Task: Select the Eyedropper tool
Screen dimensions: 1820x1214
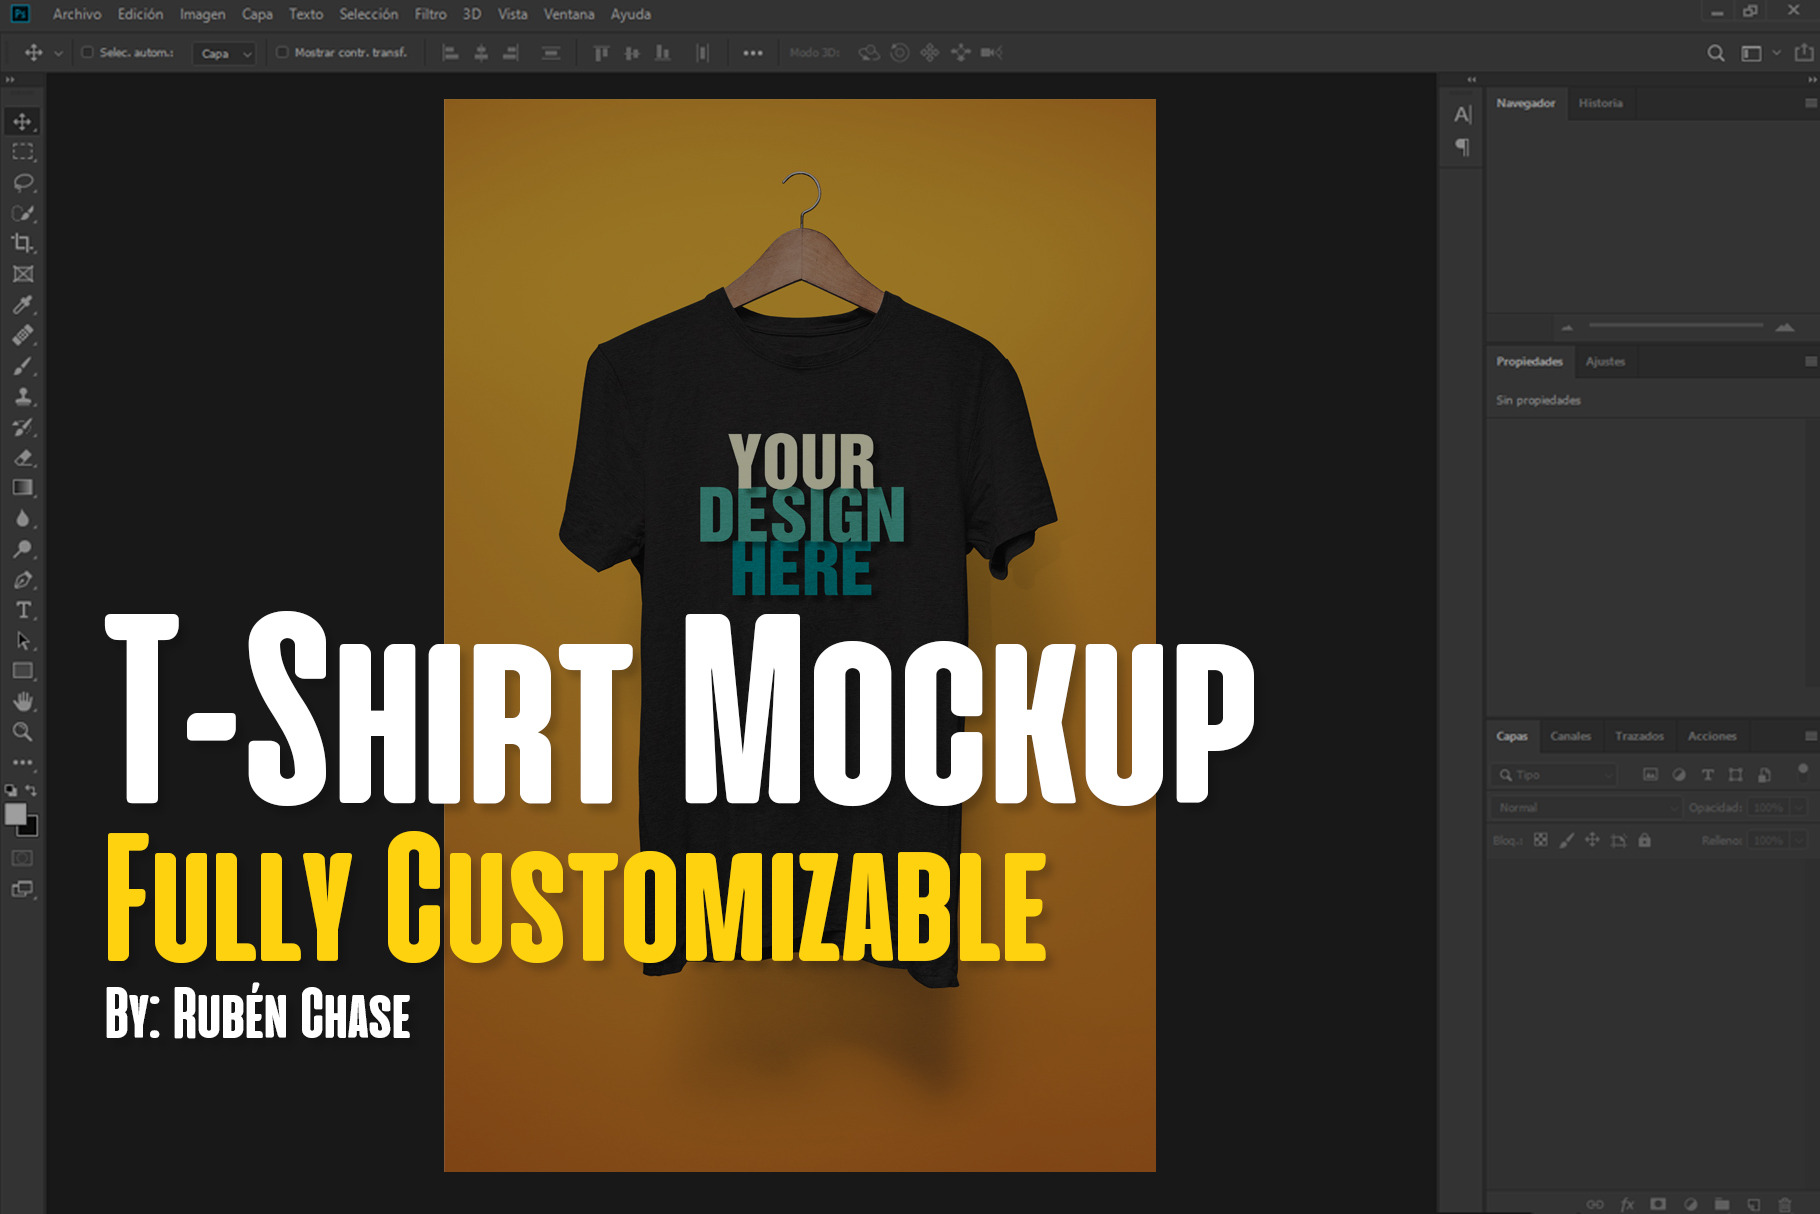Action: point(22,304)
